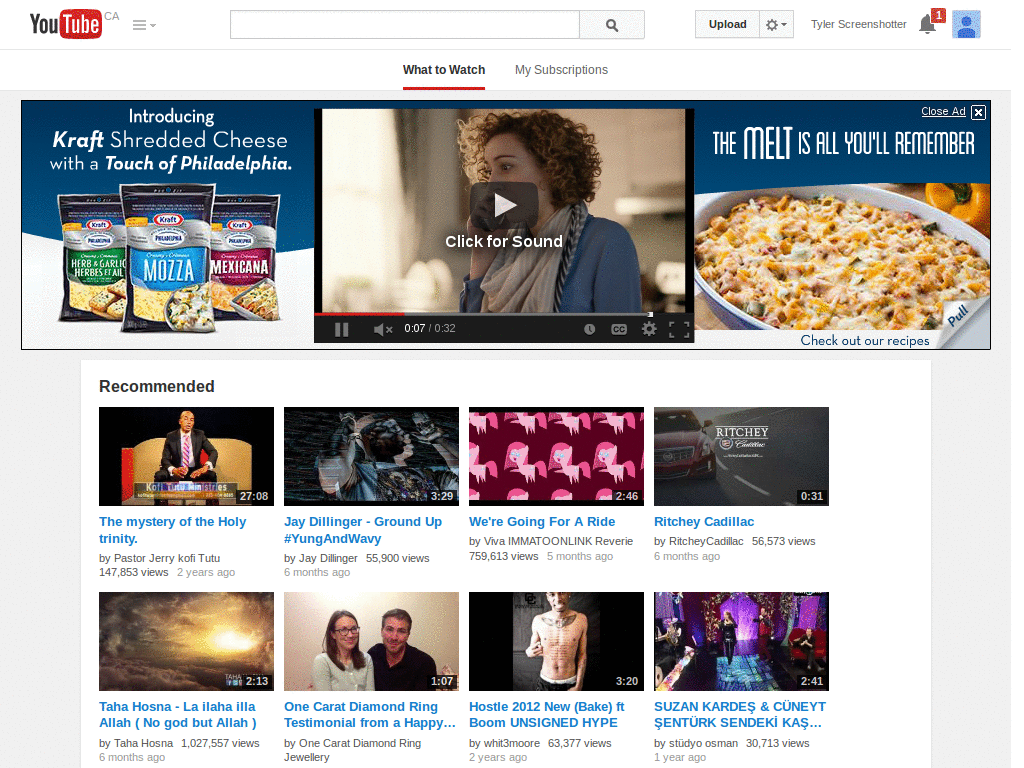Open title Hostle 2012 New (Bake)

(x=547, y=714)
